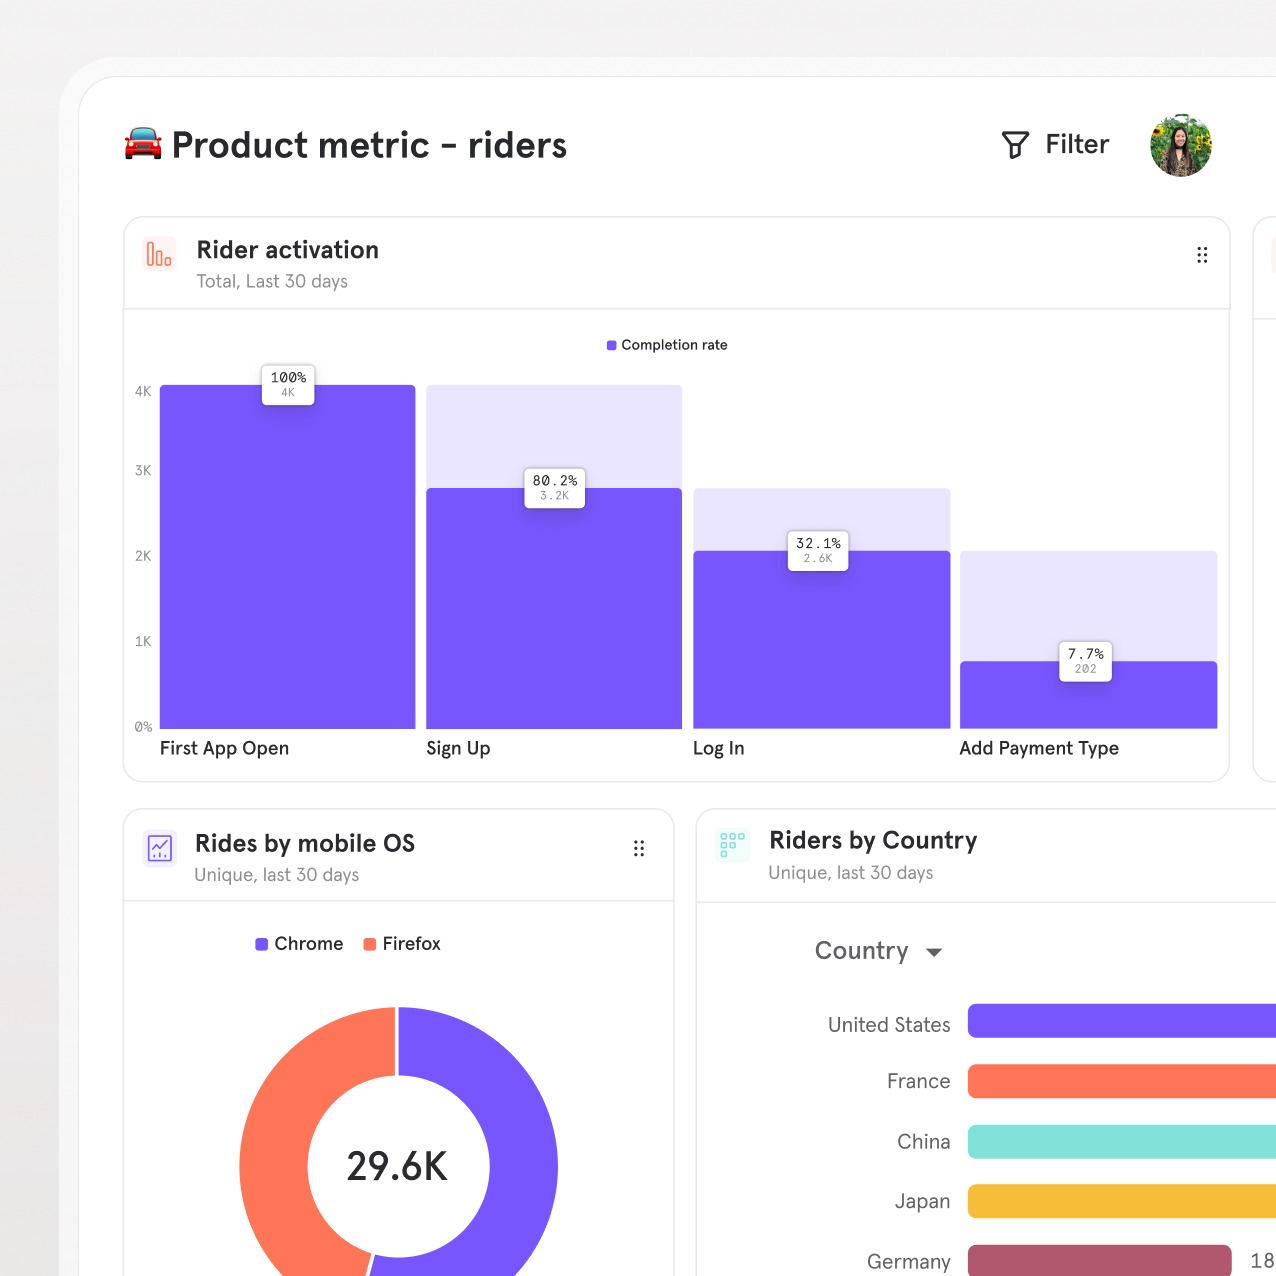This screenshot has height=1276, width=1276.
Task: Click the Rides by mobile OS heading
Action: [x=305, y=844]
